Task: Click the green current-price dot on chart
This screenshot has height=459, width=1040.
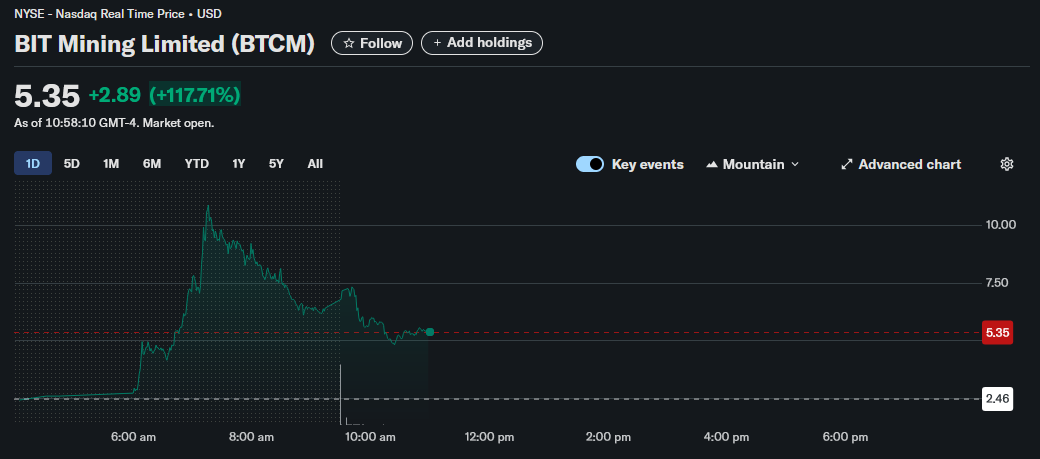Action: click(x=430, y=332)
